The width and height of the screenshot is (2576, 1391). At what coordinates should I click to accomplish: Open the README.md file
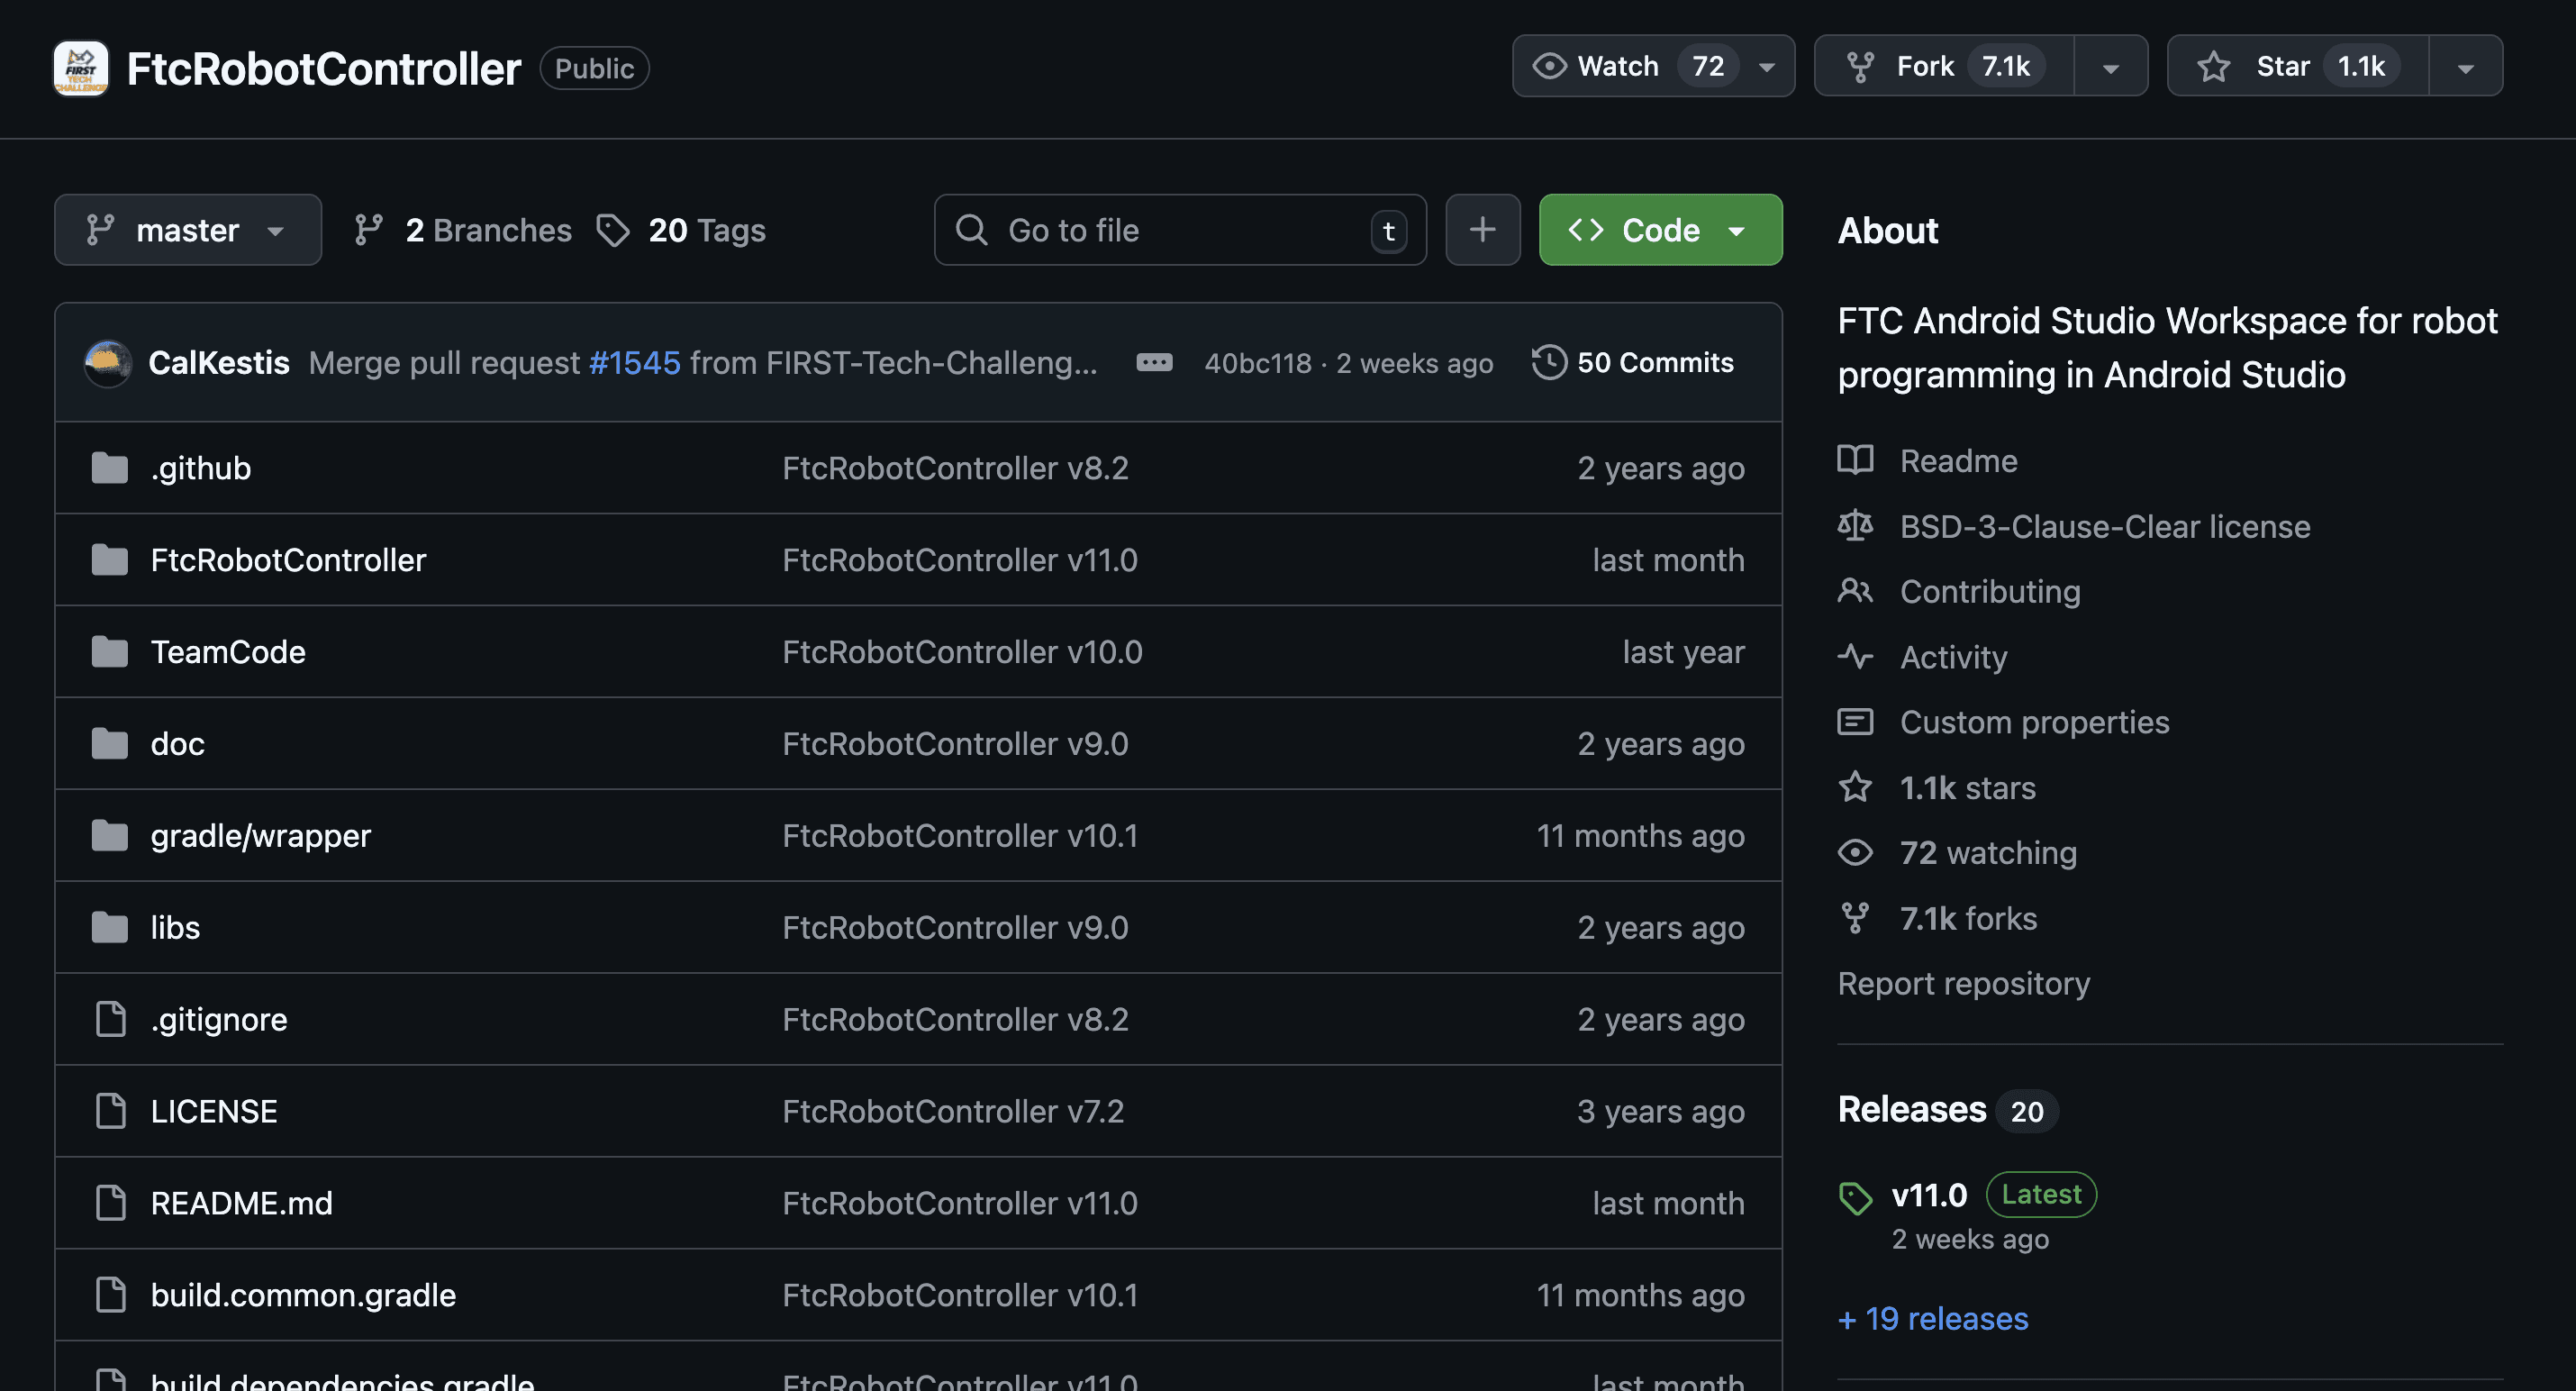tap(241, 1203)
